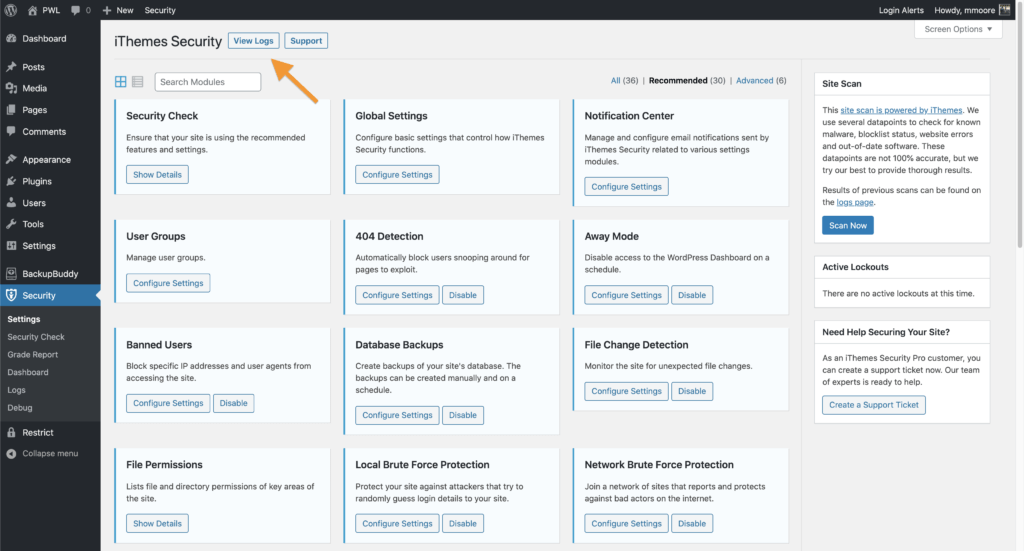
Task: Open the WordPress logo menu
Action: [11, 10]
